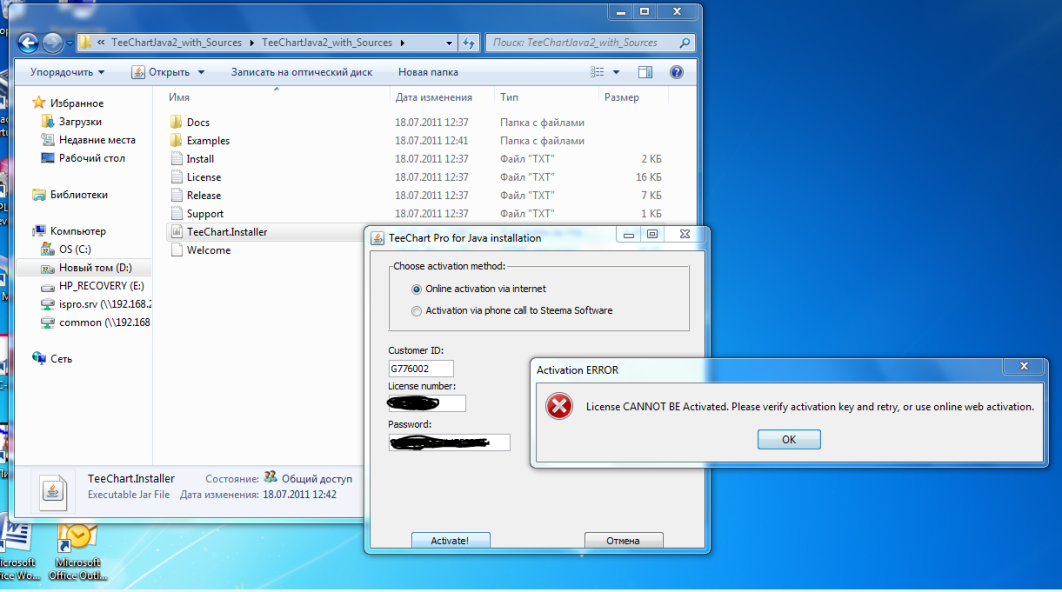Expand the view options dropdown arrow
This screenshot has height=592, width=1062.
(616, 72)
